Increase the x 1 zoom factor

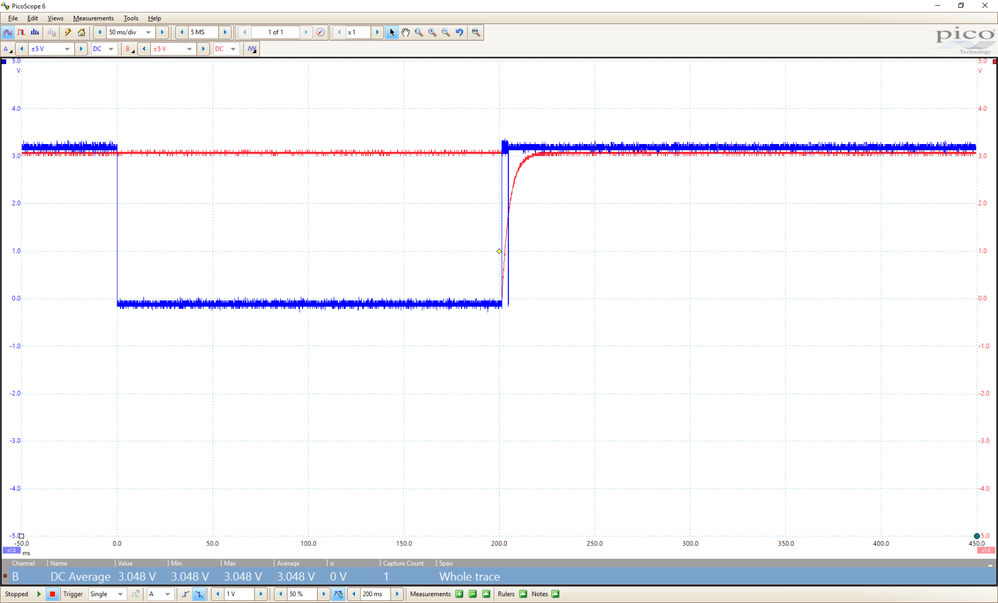(x=377, y=32)
